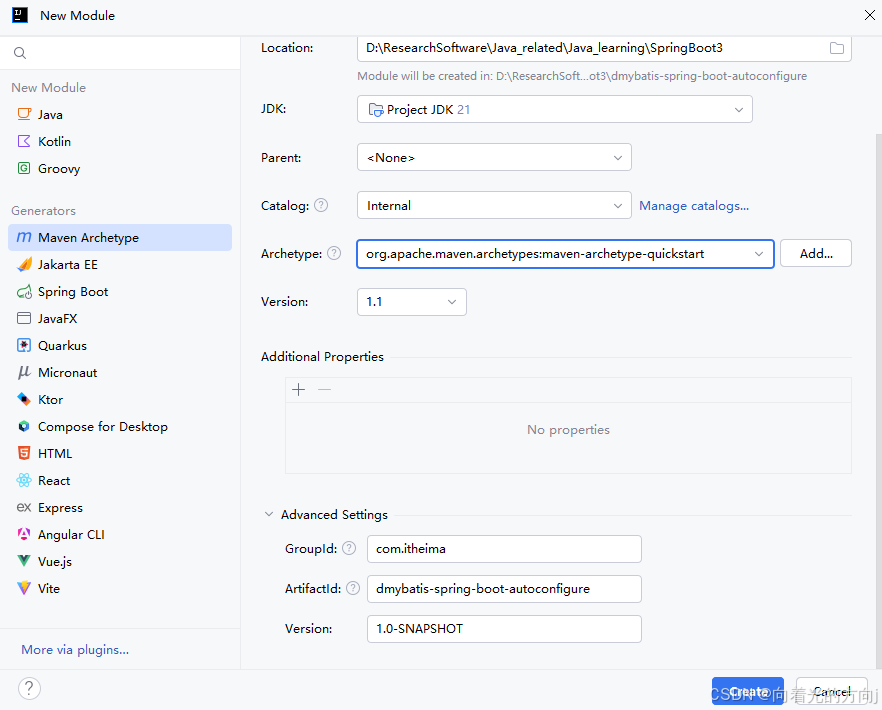Click the browse folder icon in Location
This screenshot has width=882, height=710.
(837, 48)
